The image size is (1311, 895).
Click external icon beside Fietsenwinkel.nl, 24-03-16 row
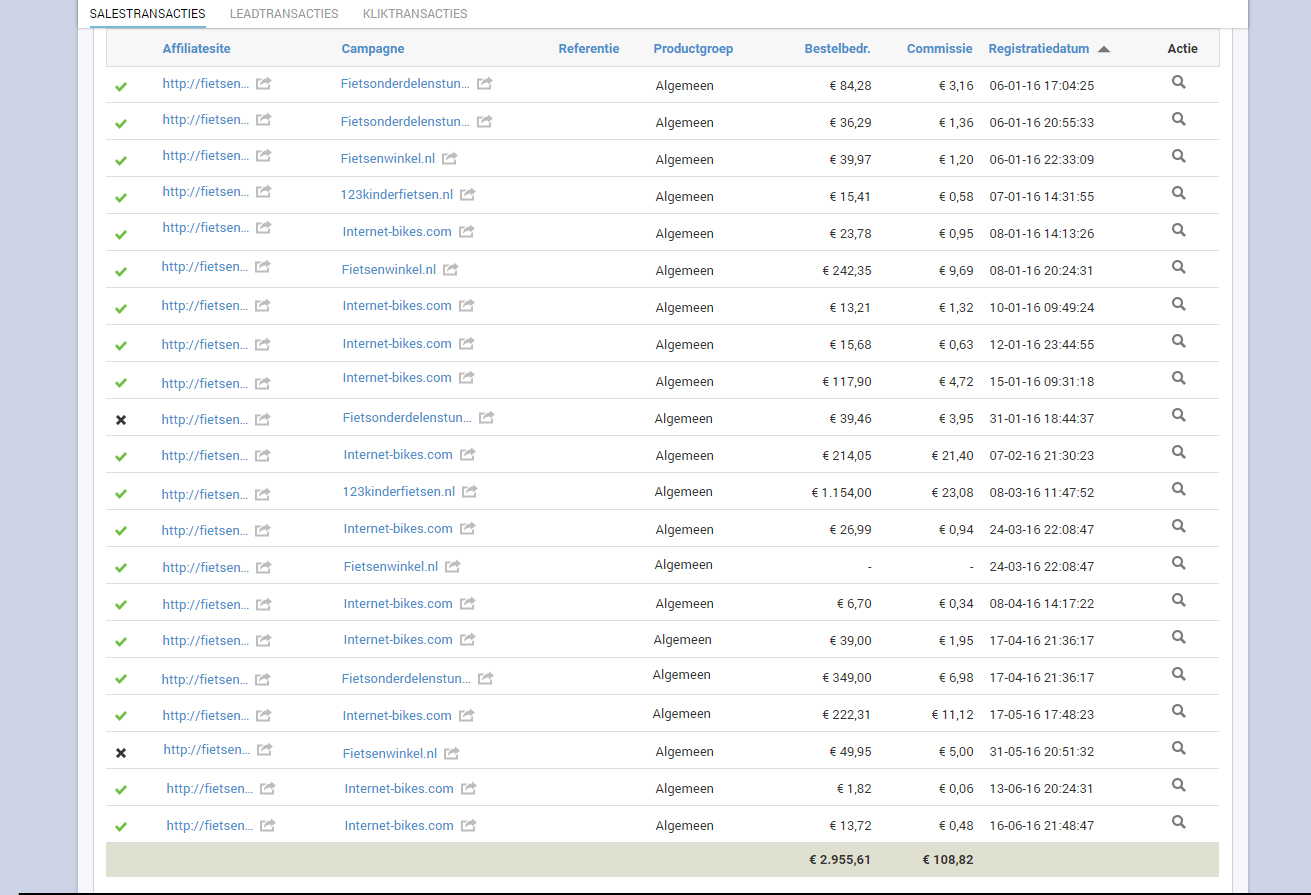point(453,566)
